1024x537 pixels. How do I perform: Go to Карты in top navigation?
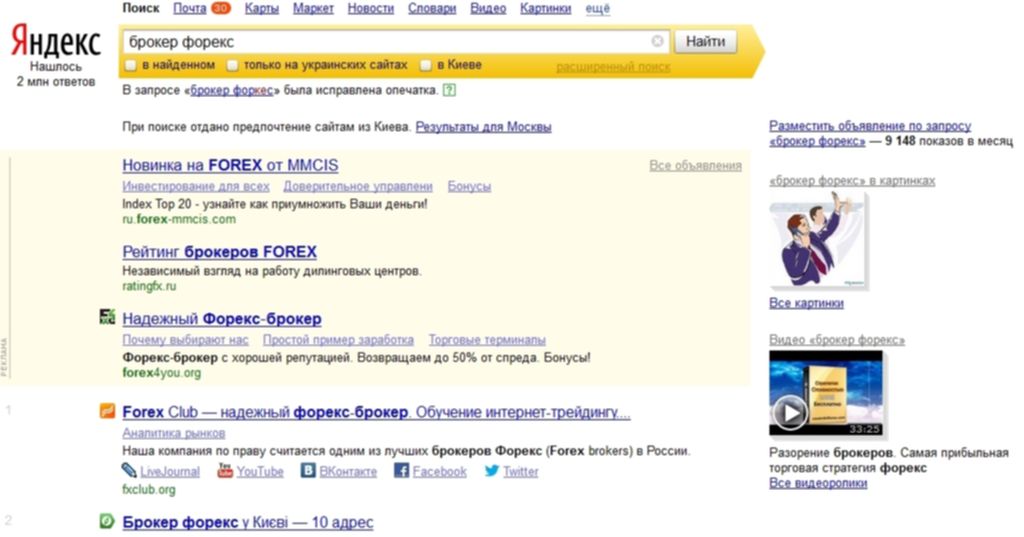tap(262, 8)
